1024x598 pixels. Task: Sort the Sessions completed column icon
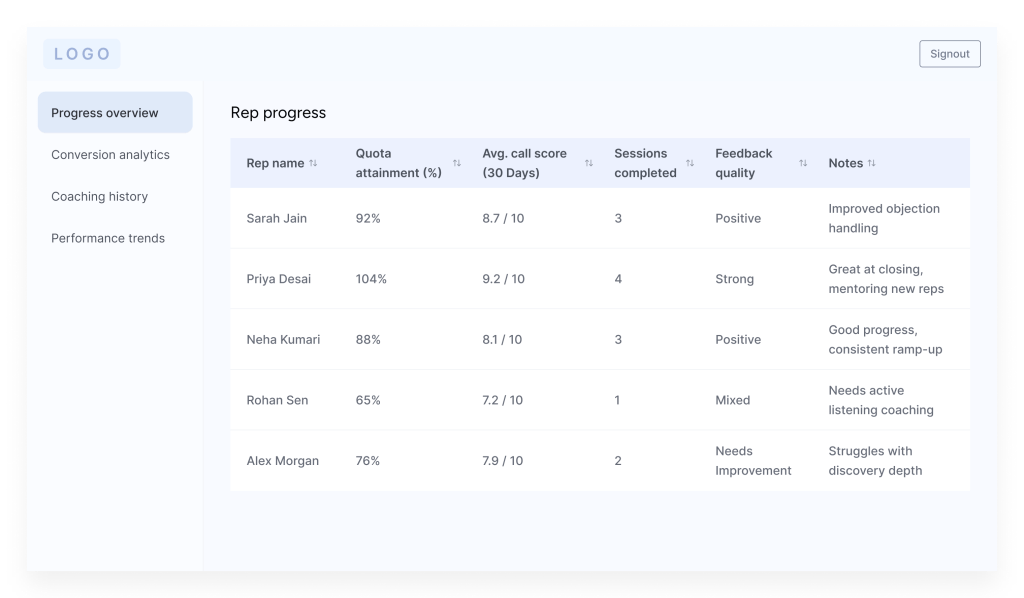pyautogui.click(x=690, y=163)
